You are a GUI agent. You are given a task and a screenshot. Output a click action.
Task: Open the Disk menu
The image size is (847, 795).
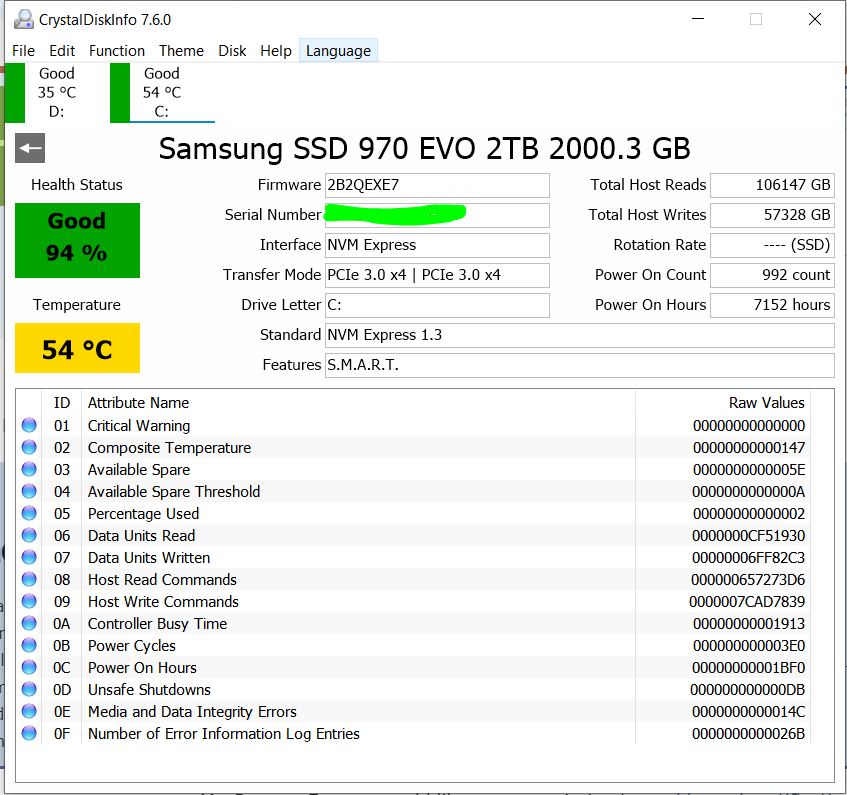232,50
